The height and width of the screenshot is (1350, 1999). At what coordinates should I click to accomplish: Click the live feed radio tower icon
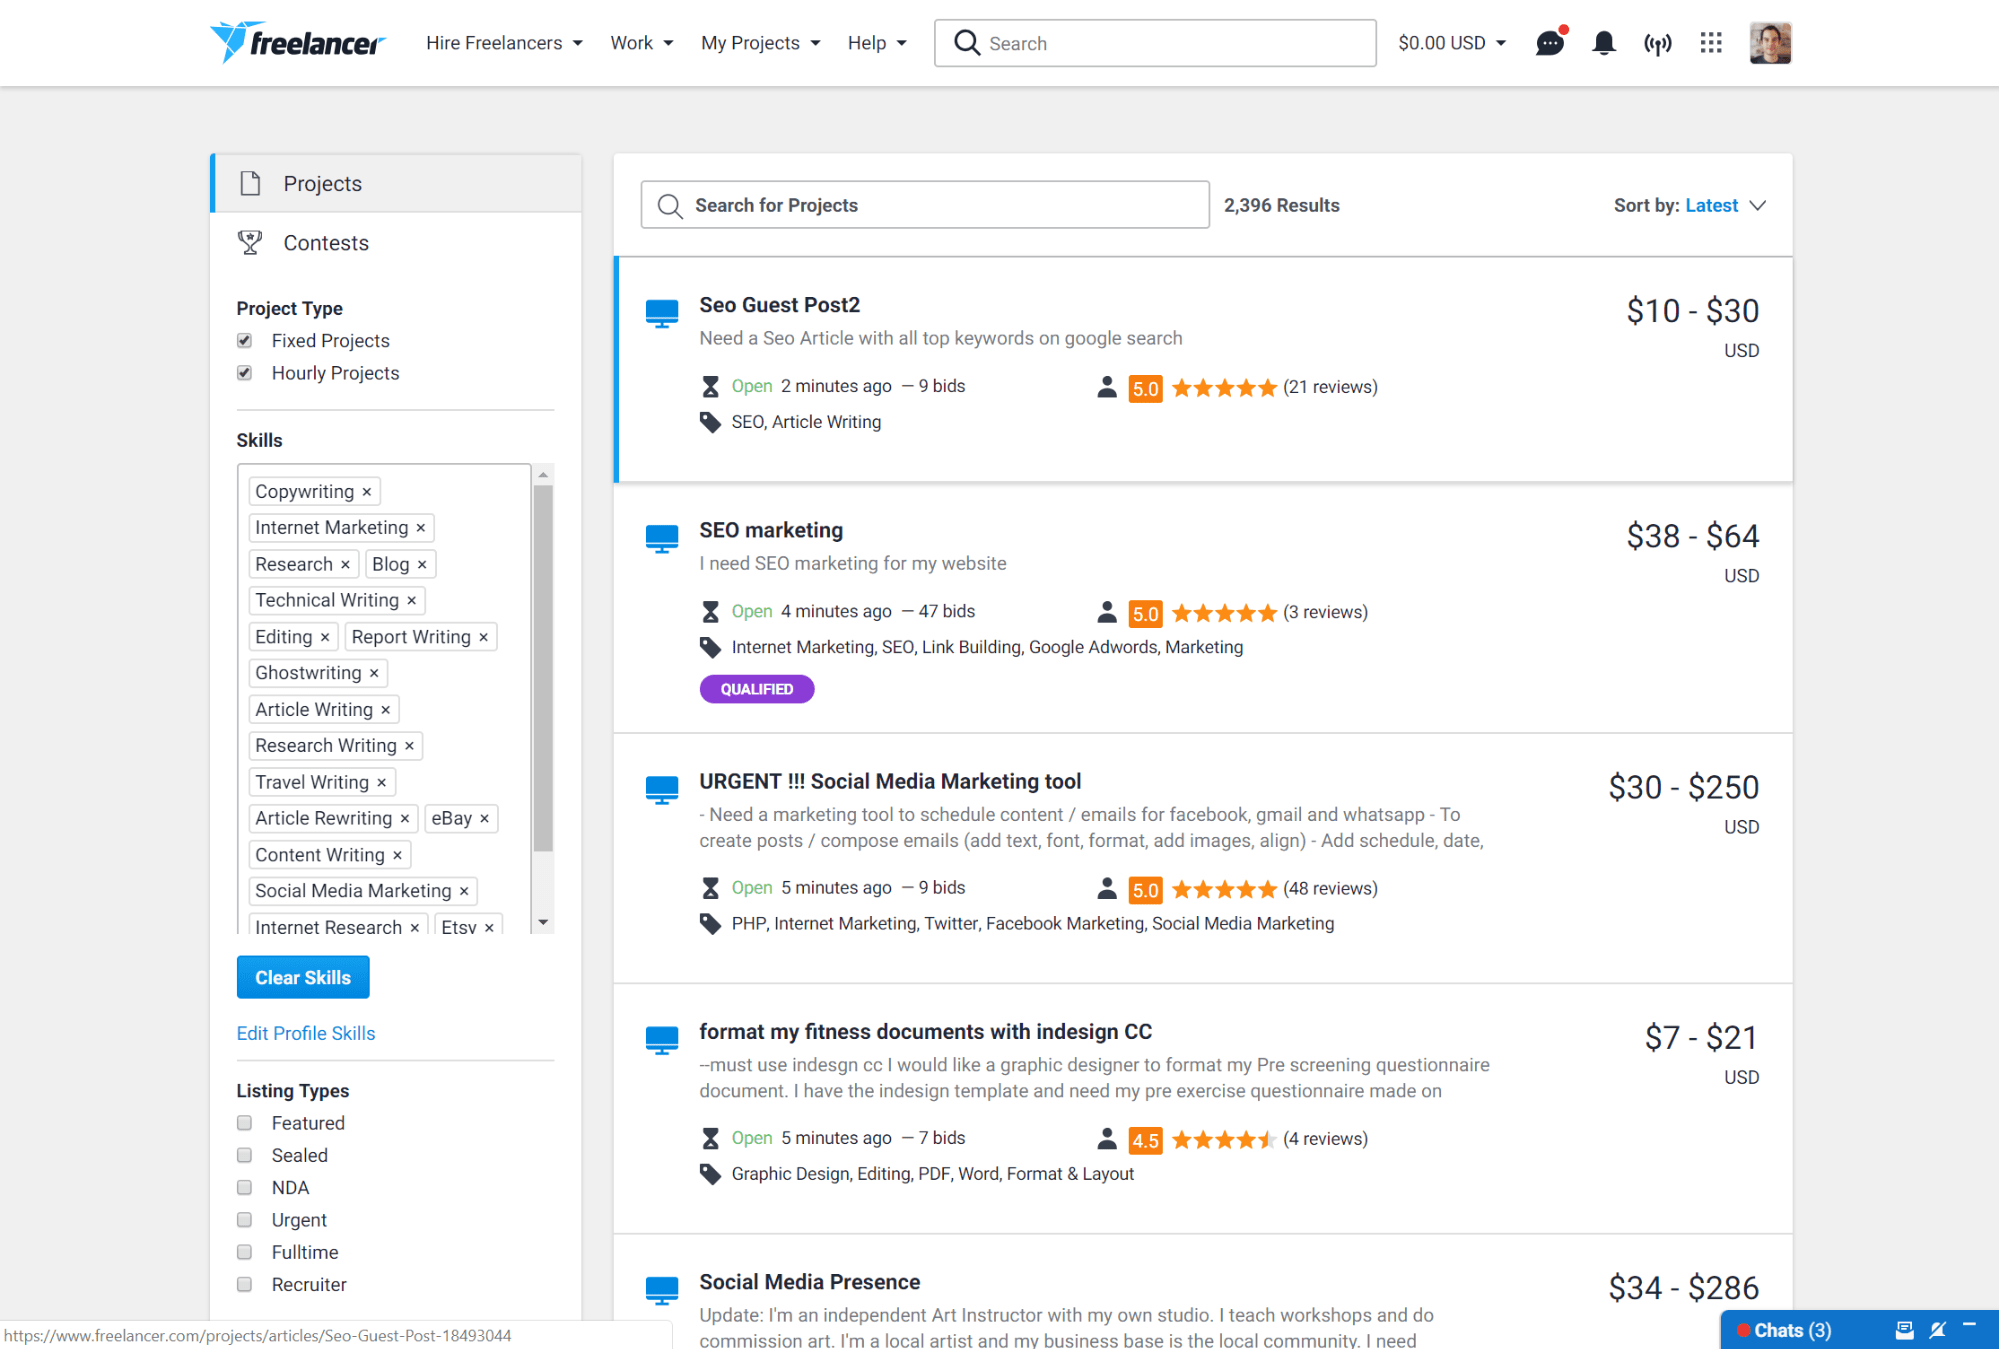click(x=1657, y=42)
